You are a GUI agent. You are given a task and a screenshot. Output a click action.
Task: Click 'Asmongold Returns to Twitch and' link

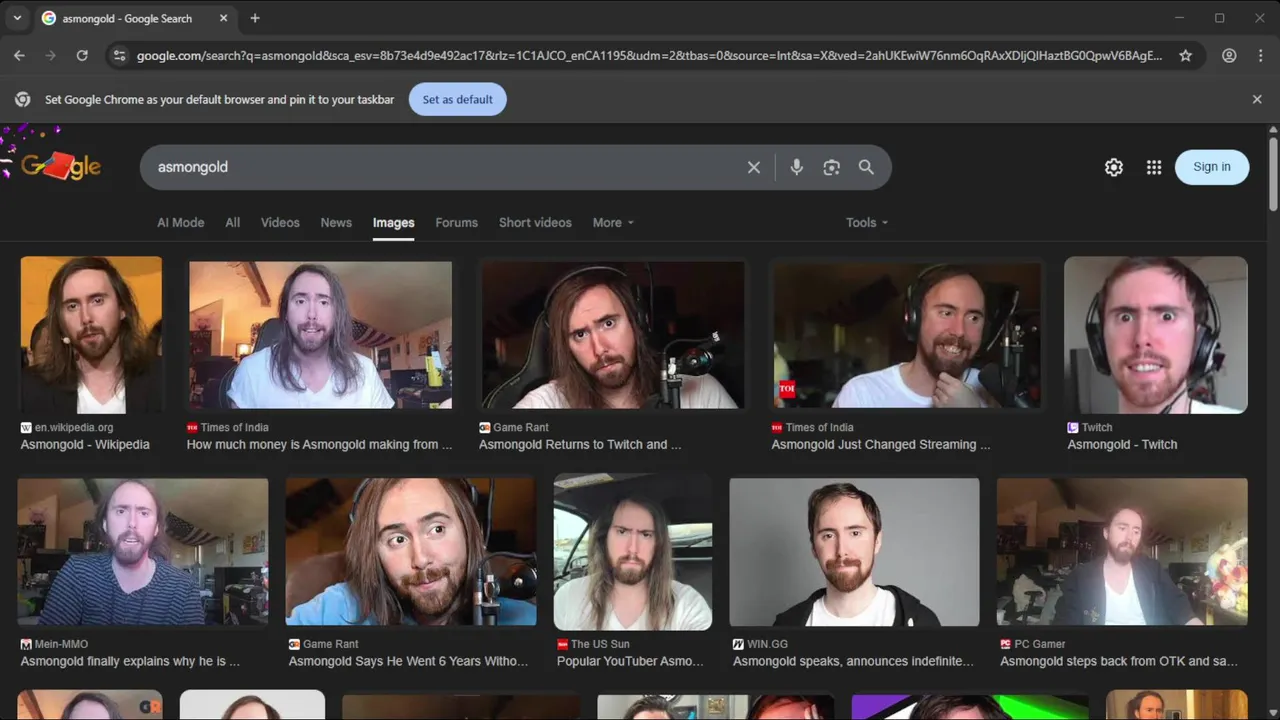point(580,444)
